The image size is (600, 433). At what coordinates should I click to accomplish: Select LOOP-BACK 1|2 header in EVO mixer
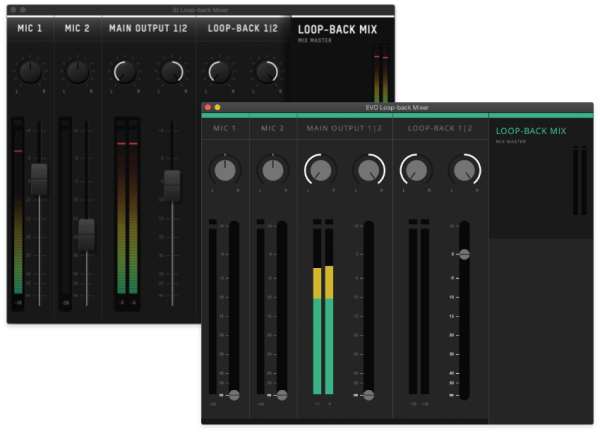pos(440,129)
